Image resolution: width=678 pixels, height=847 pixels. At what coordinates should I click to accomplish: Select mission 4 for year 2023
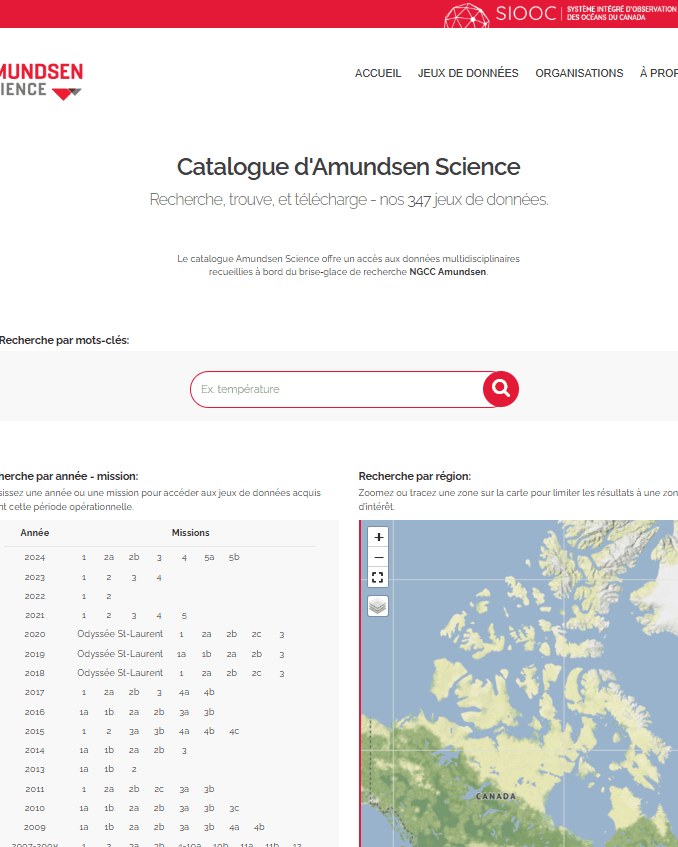[159, 577]
